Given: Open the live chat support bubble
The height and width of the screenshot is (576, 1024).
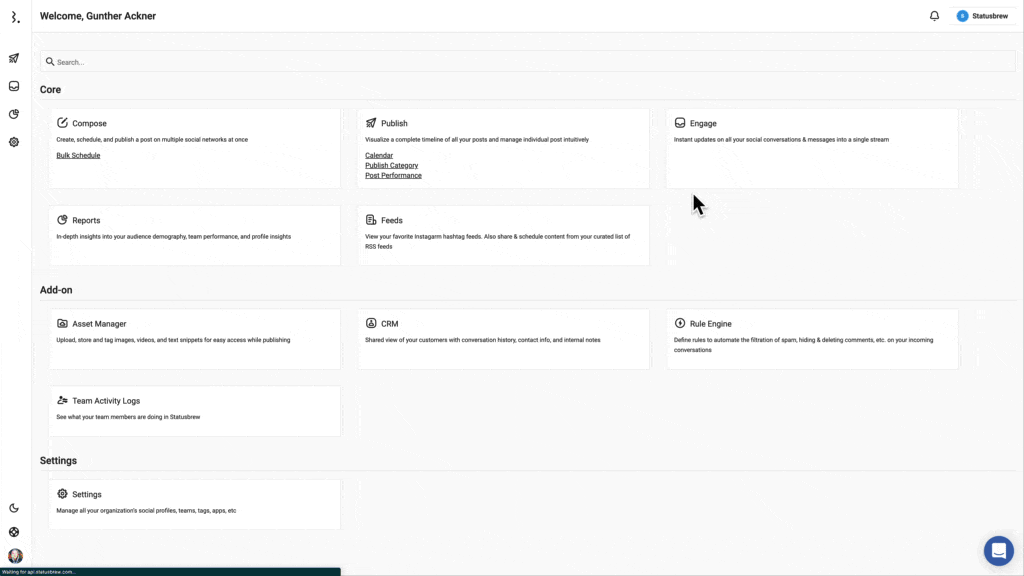Looking at the screenshot, I should [998, 551].
